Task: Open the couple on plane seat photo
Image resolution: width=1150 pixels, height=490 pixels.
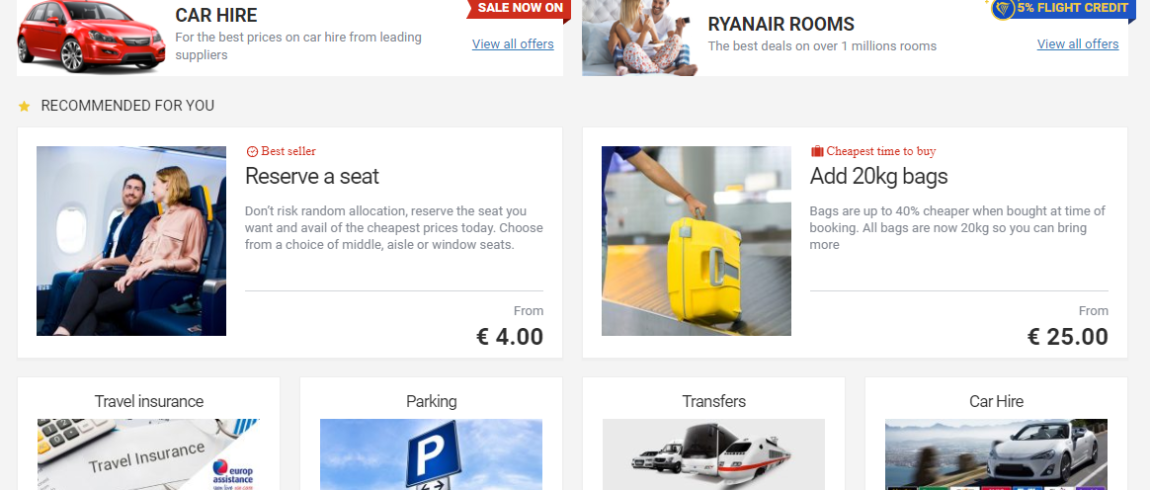Action: click(131, 241)
